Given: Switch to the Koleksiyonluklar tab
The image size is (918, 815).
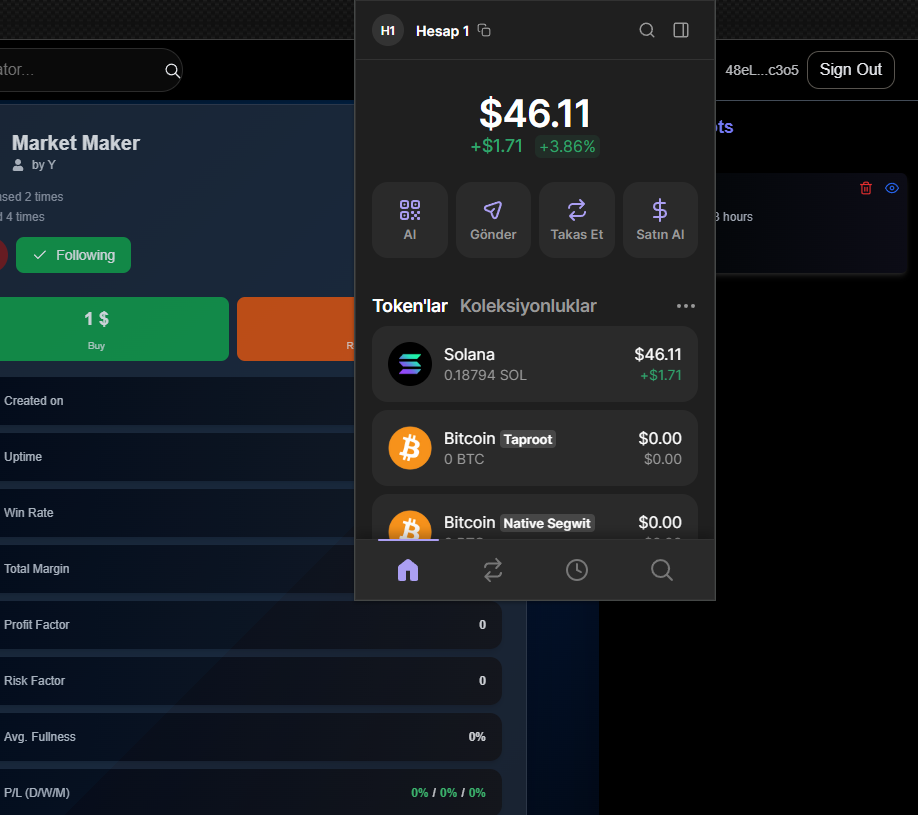Looking at the screenshot, I should [528, 306].
